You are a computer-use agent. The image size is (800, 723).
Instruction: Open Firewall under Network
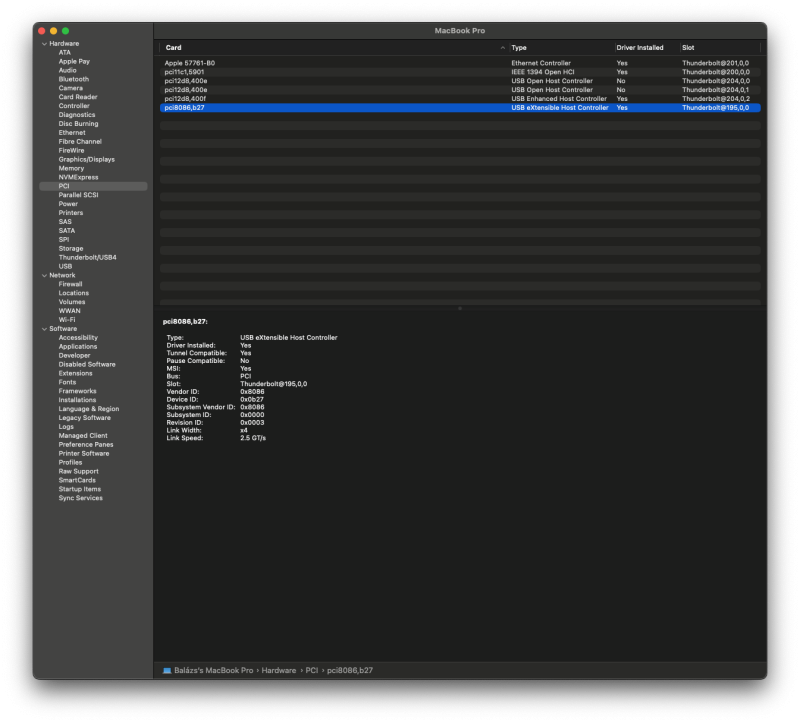[x=70, y=285]
